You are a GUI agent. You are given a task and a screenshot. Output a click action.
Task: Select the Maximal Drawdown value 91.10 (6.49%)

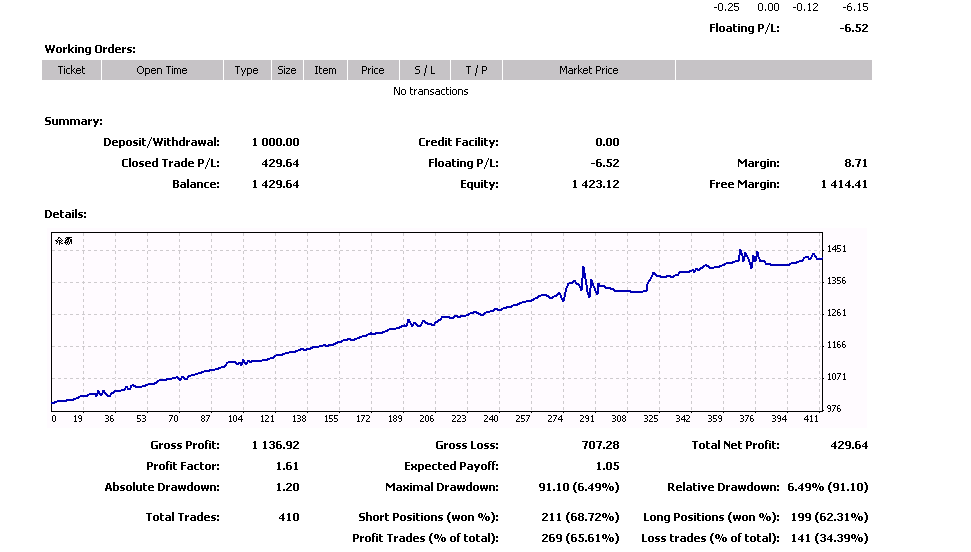coord(579,487)
